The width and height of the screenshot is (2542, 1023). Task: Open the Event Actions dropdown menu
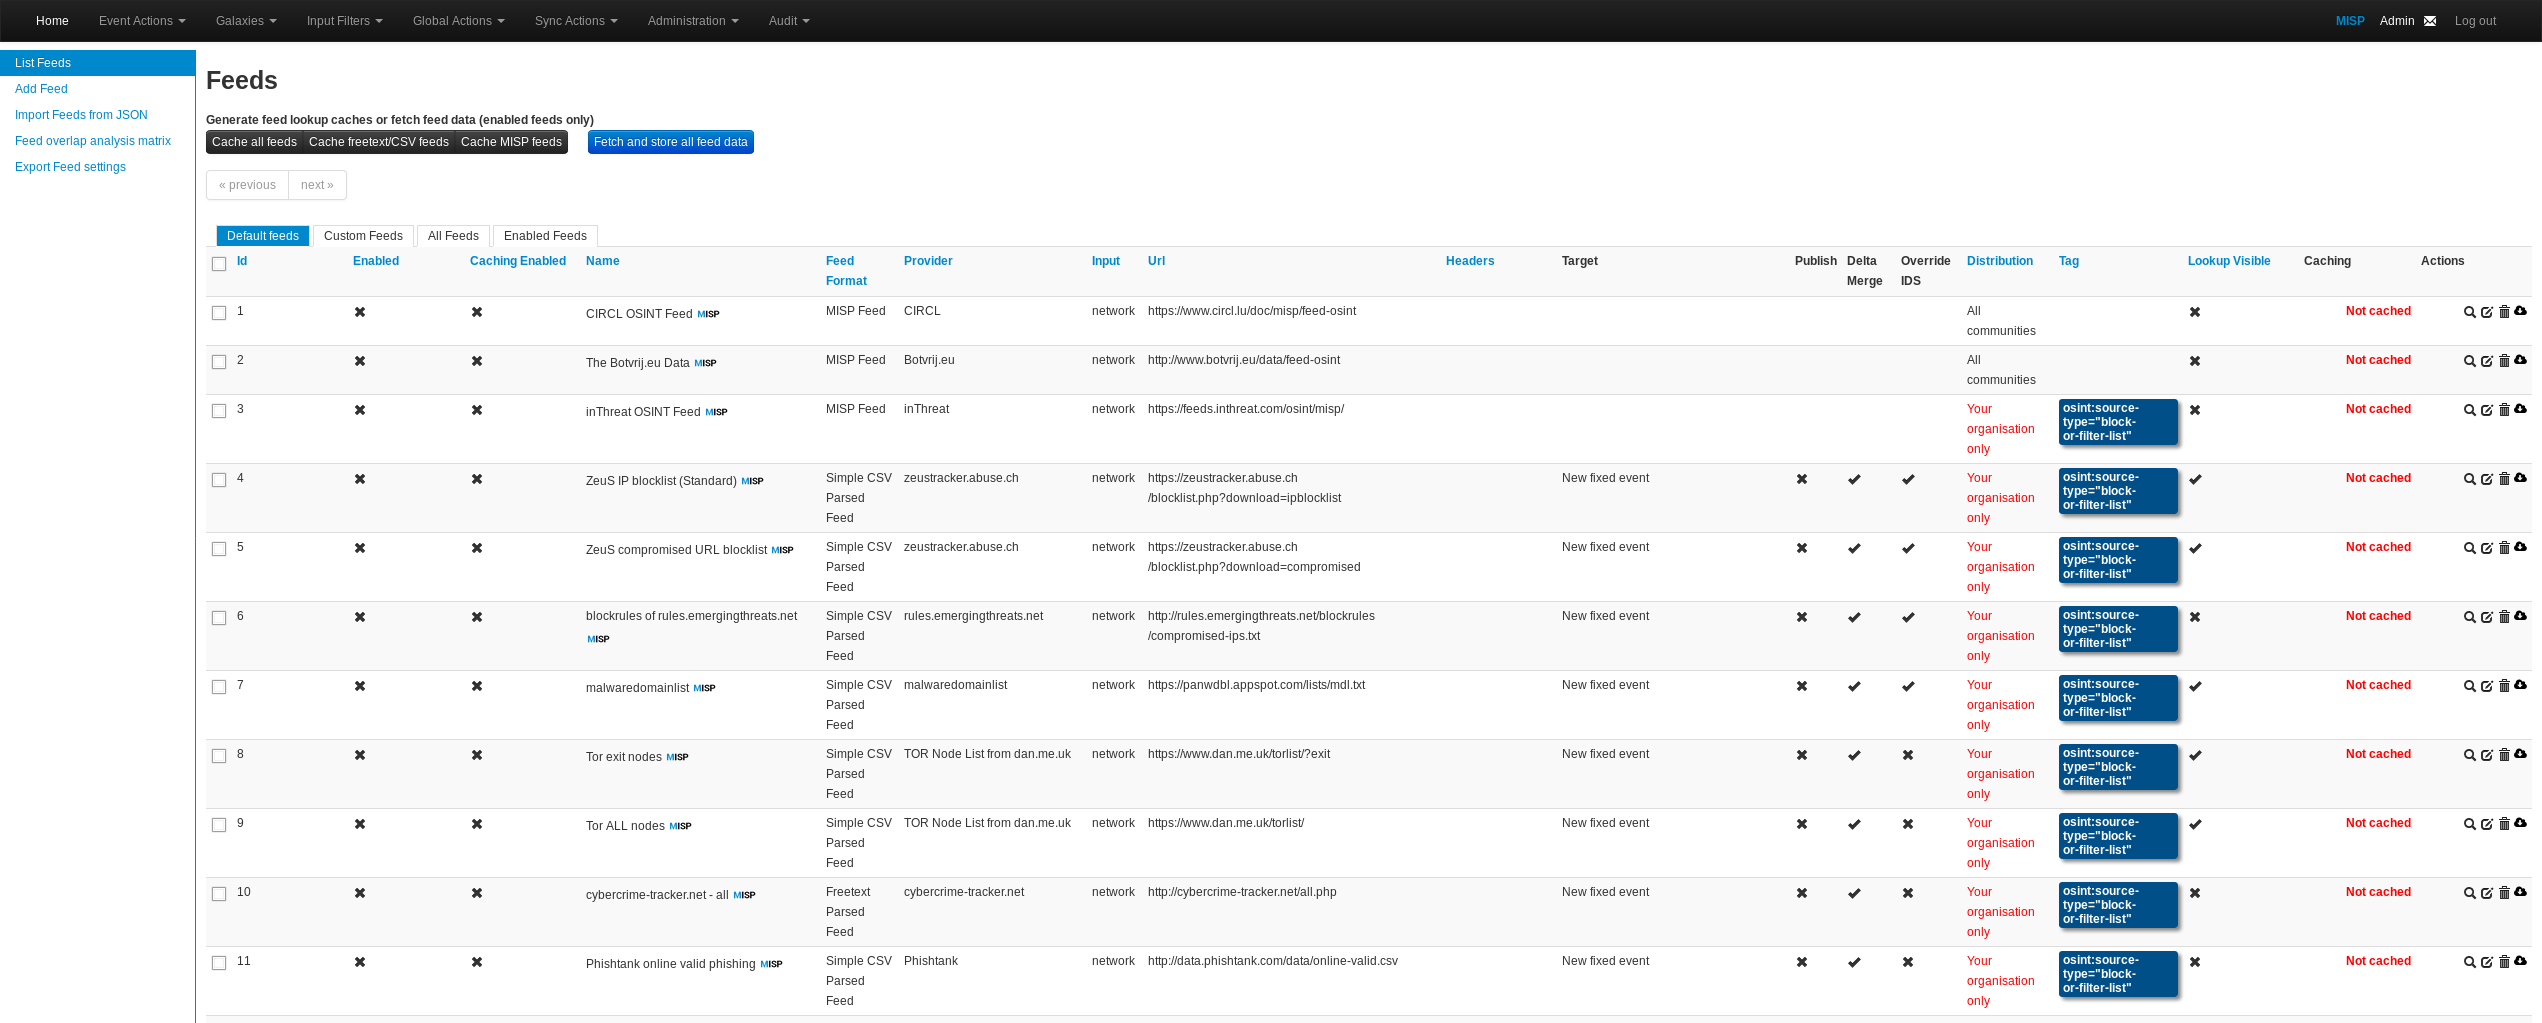(x=142, y=21)
